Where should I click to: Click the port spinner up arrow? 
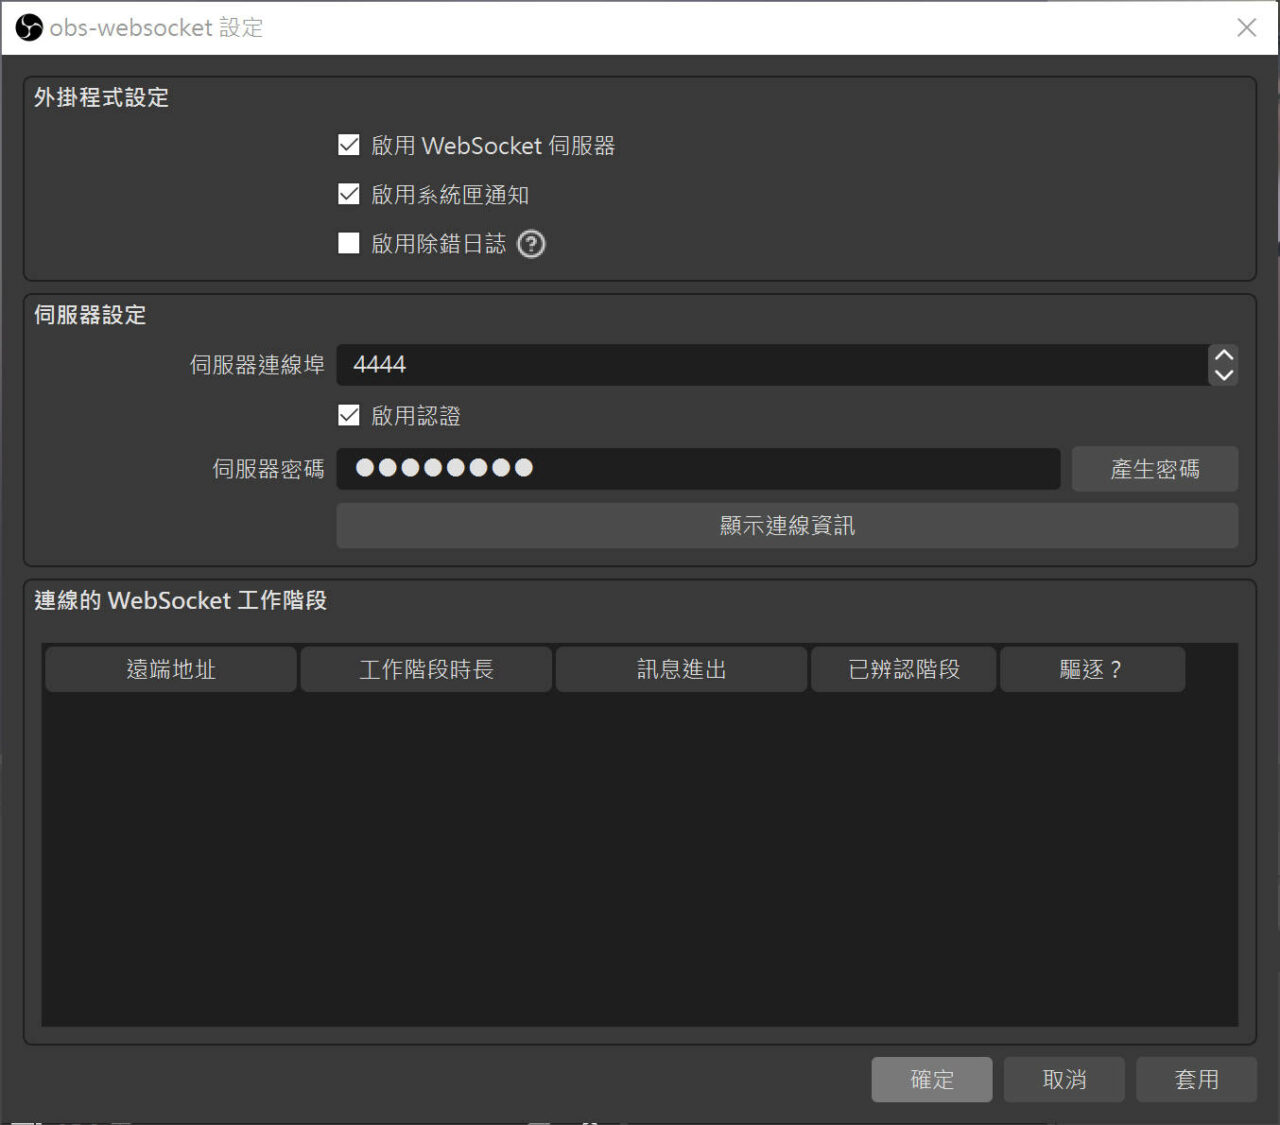[1222, 353]
